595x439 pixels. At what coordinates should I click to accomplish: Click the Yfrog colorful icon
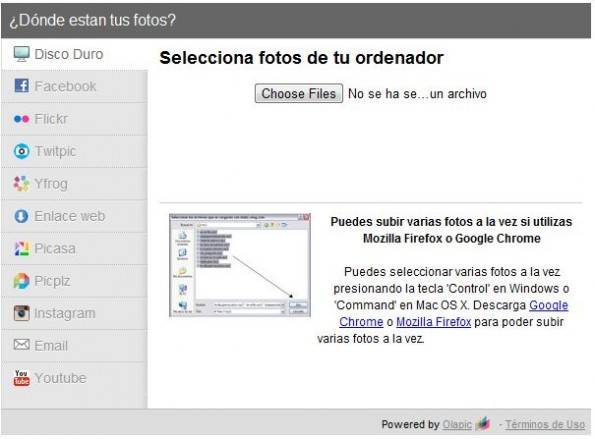[21, 184]
